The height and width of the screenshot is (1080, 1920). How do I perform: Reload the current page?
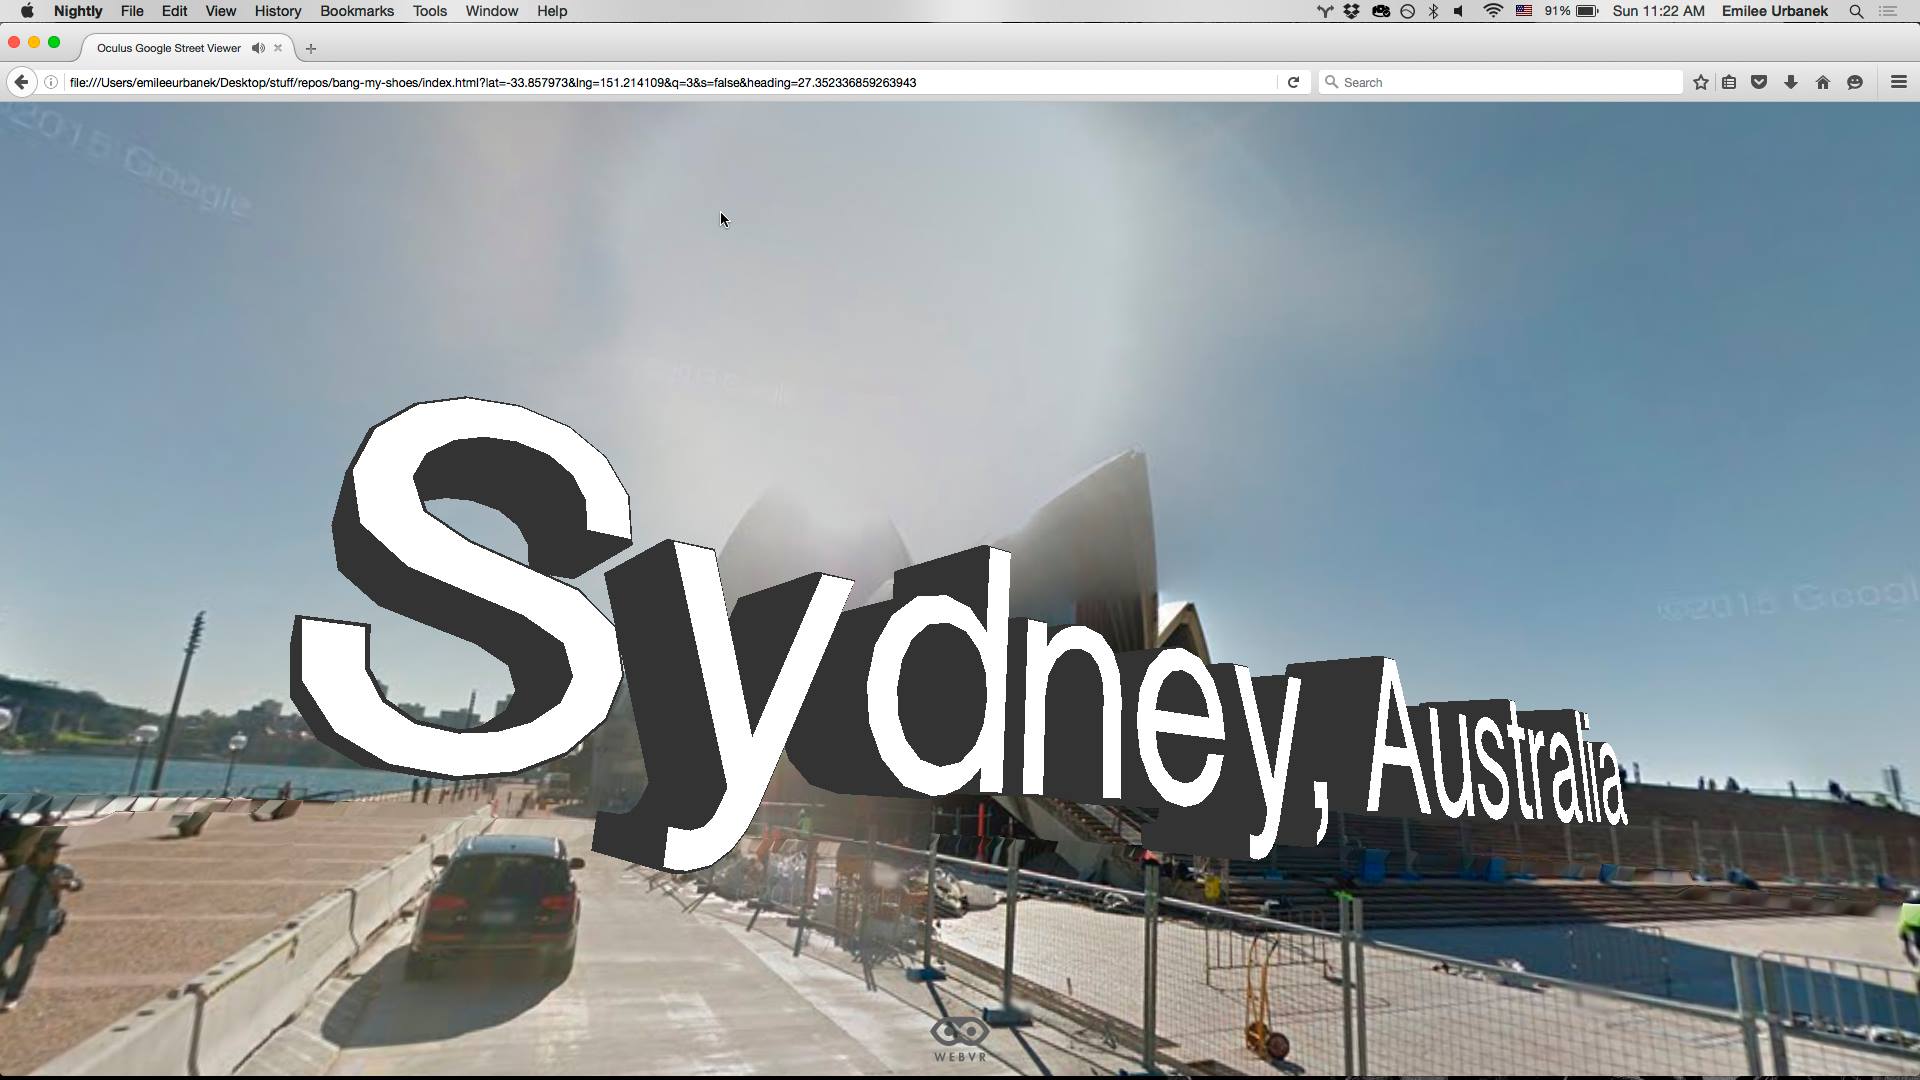click(x=1293, y=83)
